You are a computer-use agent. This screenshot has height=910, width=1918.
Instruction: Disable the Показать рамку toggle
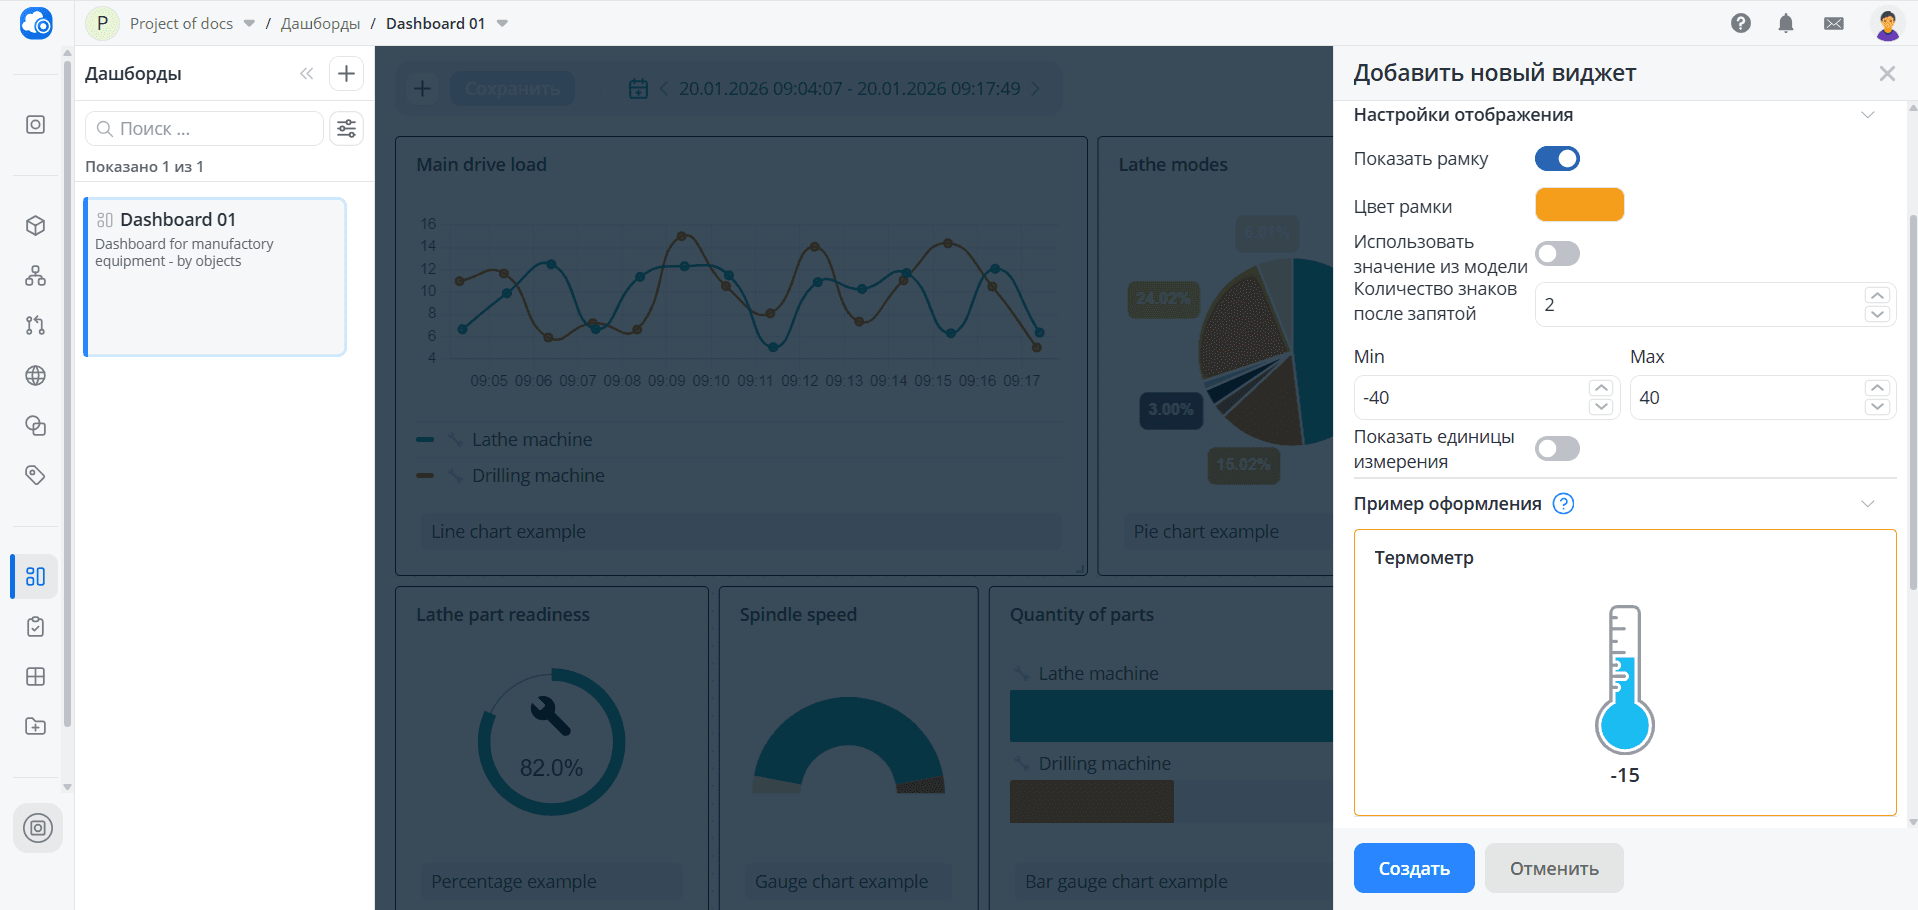1557,159
